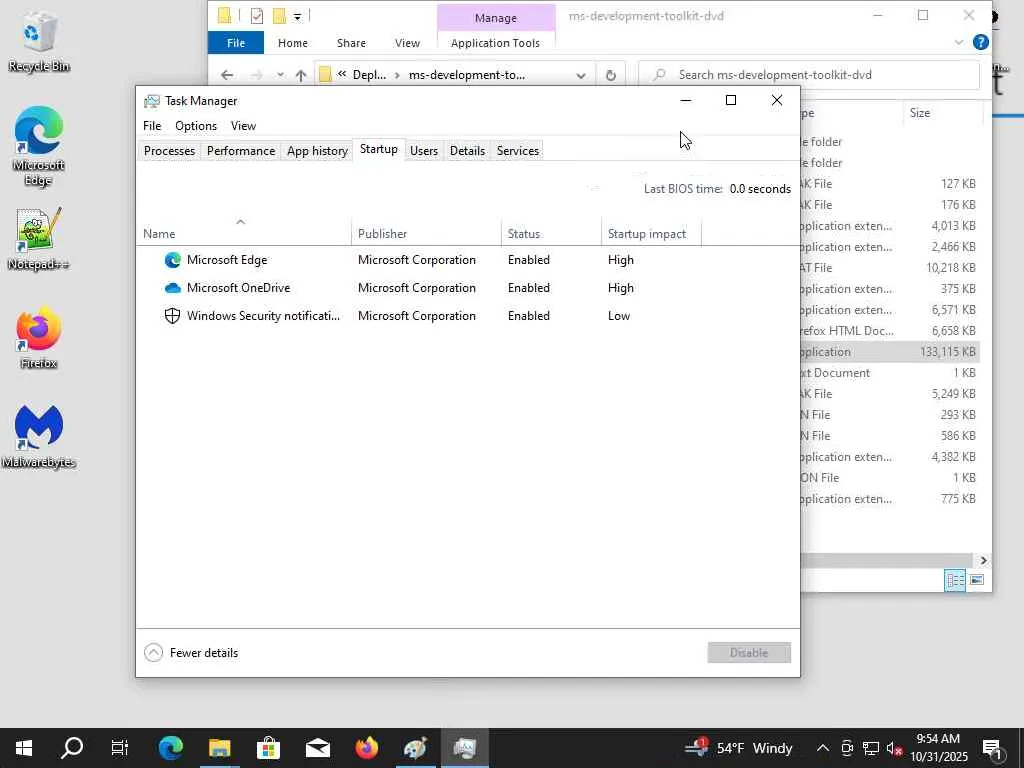
Task: Switch to the Services tab
Action: click(x=518, y=151)
